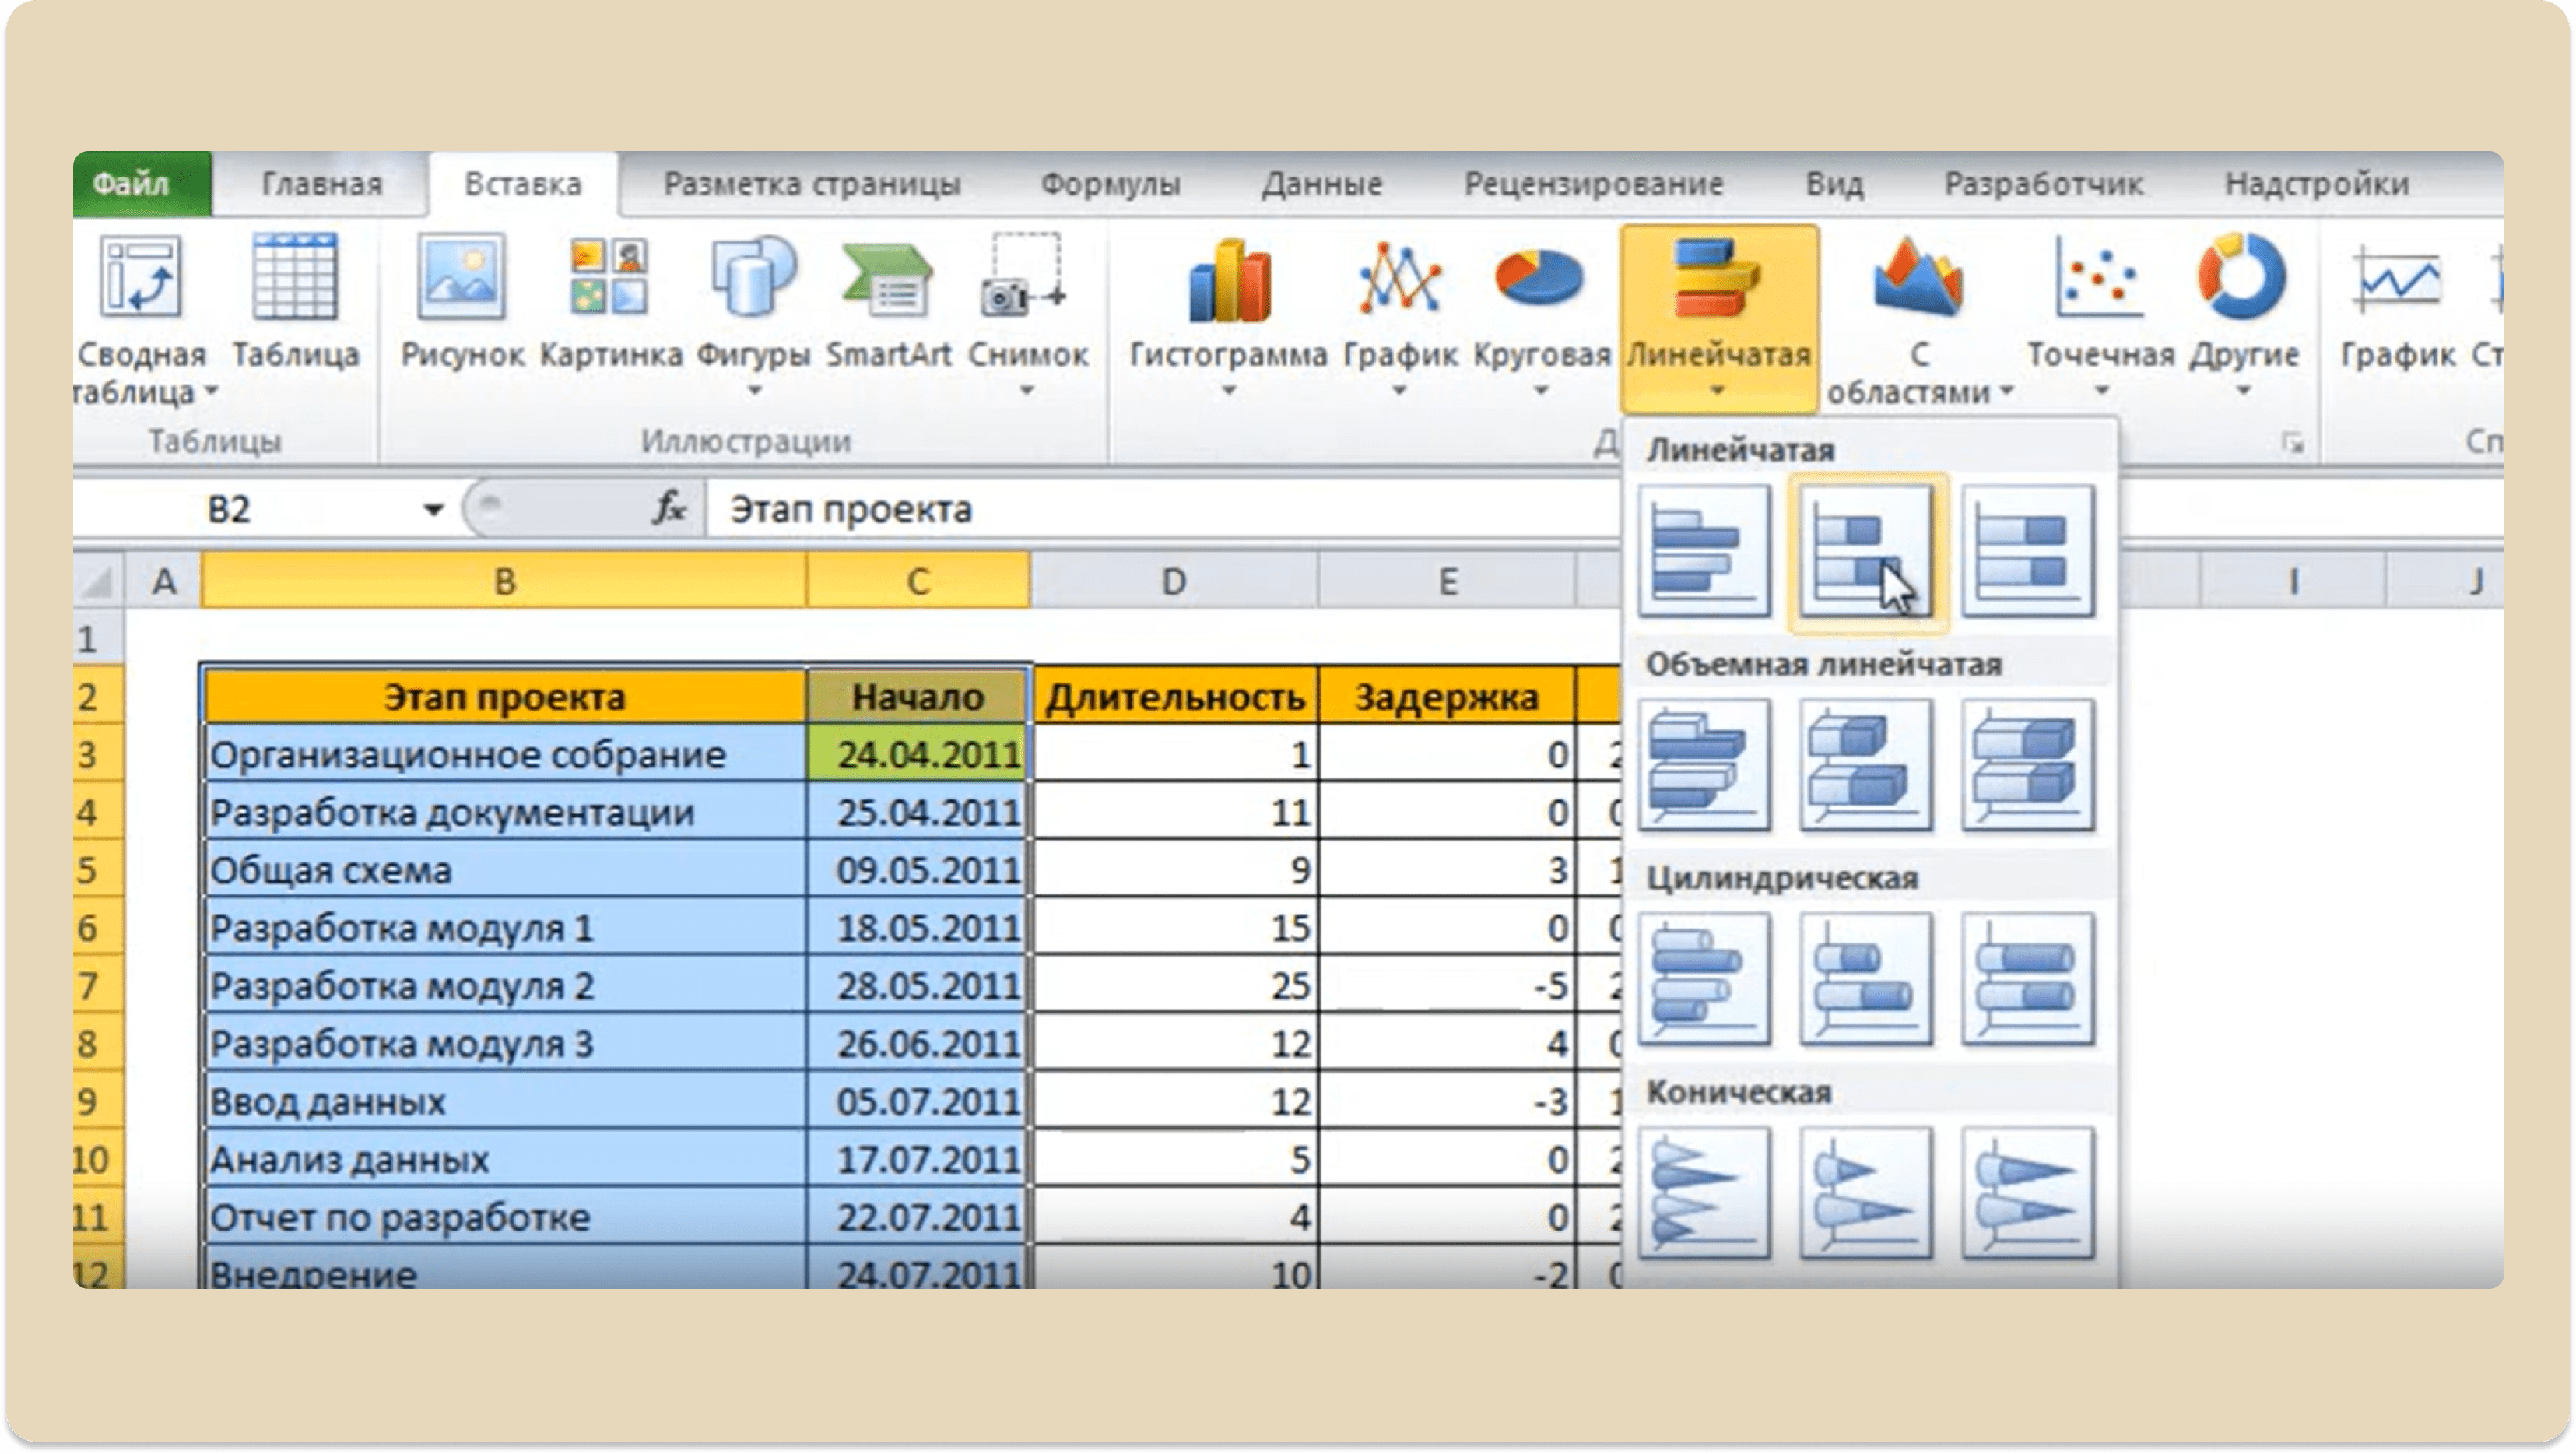Expand the Name Box dropdown arrow

433,510
